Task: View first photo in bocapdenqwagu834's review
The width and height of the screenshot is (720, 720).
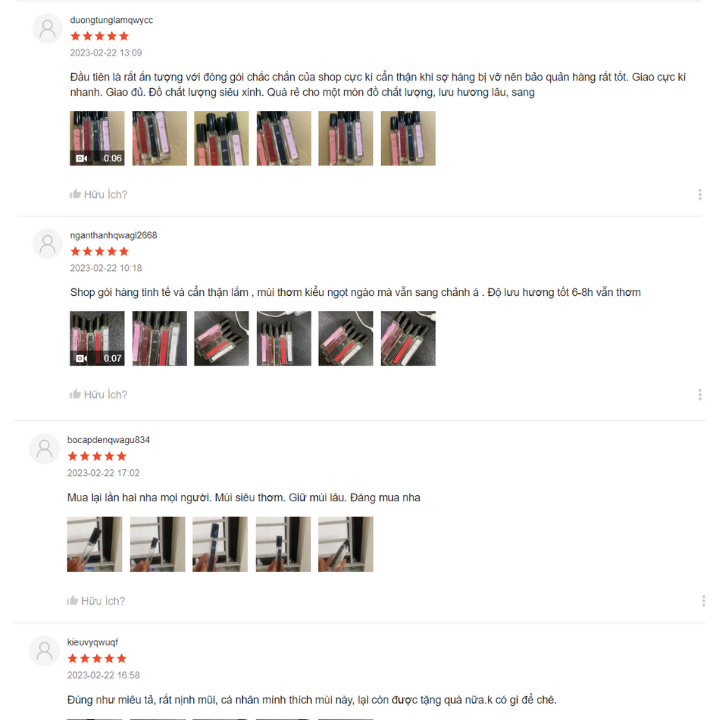Action: 95,544
